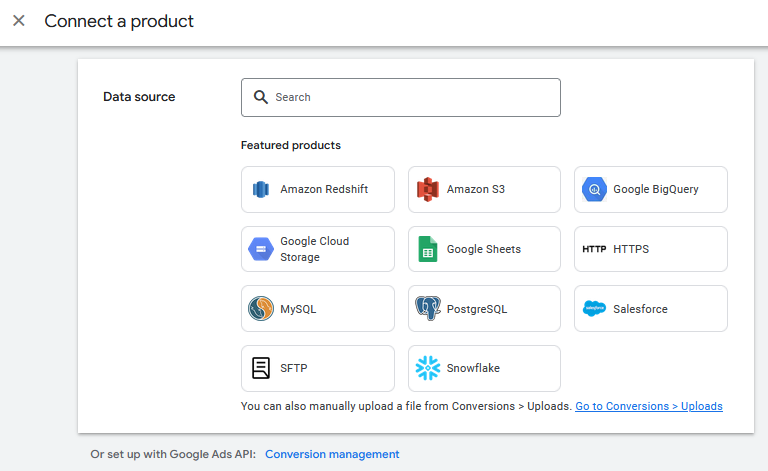Image resolution: width=768 pixels, height=471 pixels.
Task: Click the Google BigQuery hexagon icon
Action: [594, 189]
